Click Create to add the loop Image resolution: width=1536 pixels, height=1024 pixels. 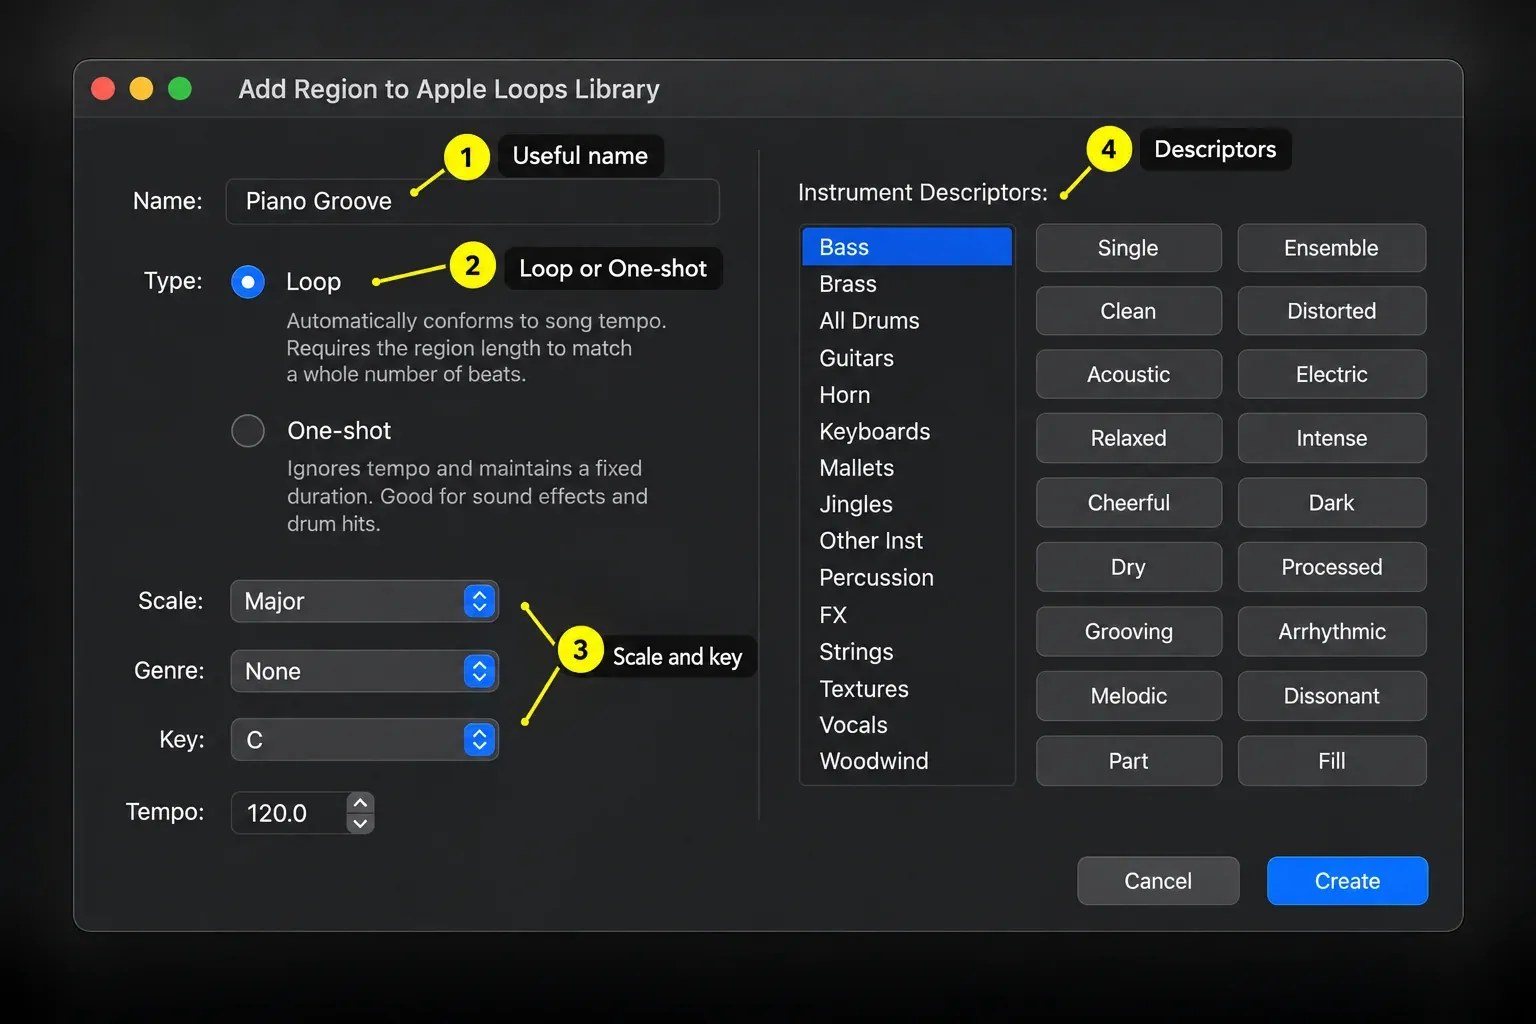click(x=1347, y=881)
